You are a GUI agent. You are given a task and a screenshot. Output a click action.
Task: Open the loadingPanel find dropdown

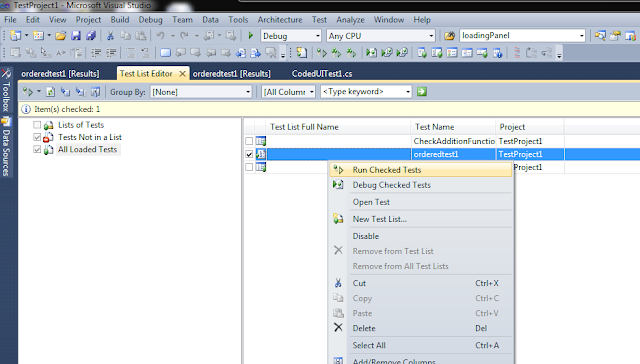582,36
